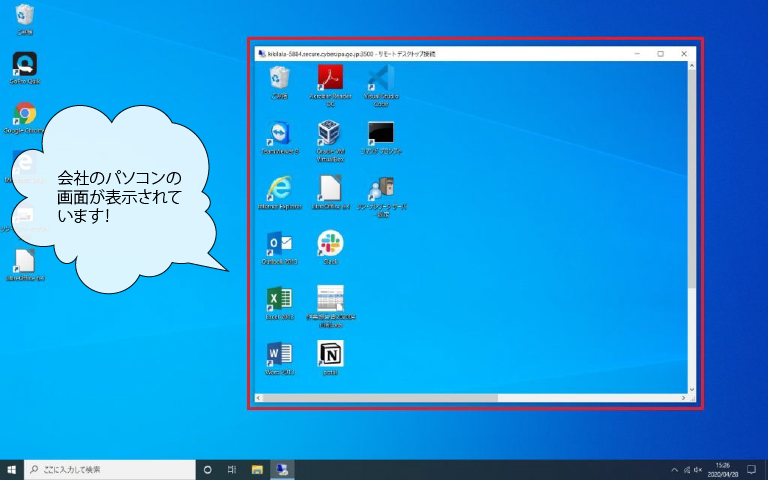
Task: Open Cortana from the taskbar
Action: click(x=208, y=470)
